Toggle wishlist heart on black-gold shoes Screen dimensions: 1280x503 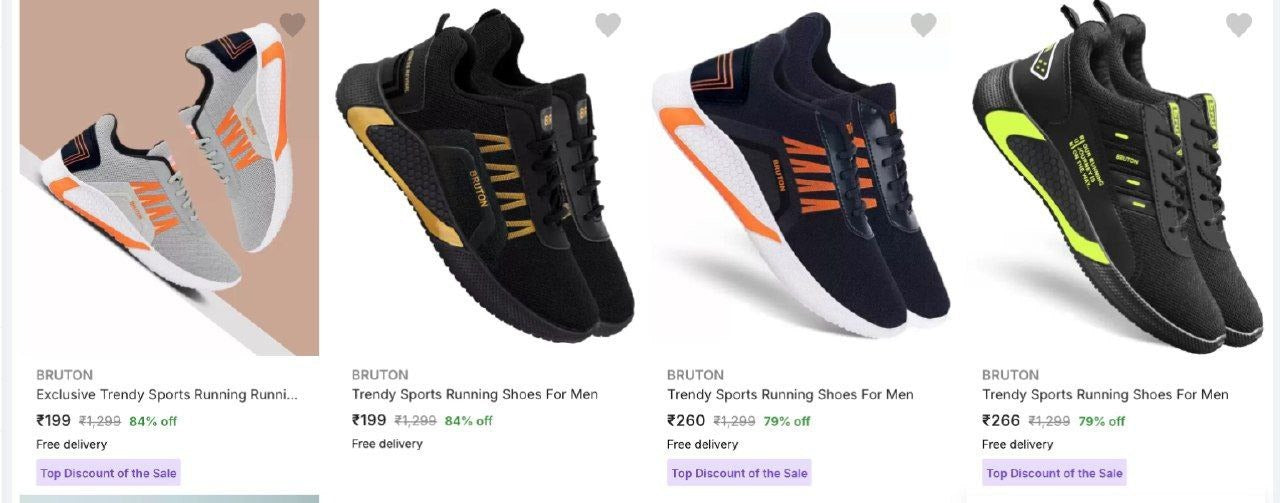(608, 25)
